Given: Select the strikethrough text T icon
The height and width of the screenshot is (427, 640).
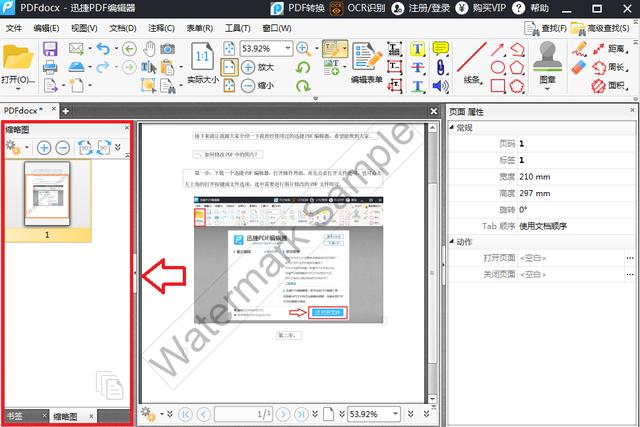Looking at the screenshot, I should (417, 67).
